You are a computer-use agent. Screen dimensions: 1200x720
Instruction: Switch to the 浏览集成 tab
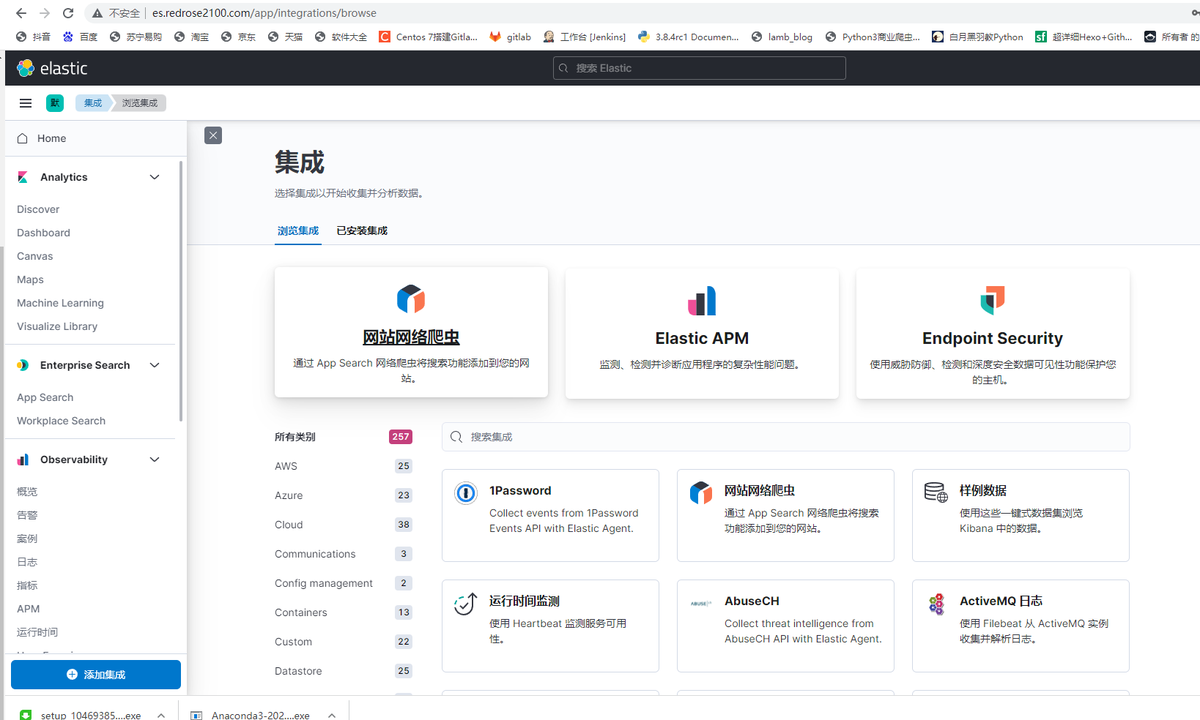[298, 231]
